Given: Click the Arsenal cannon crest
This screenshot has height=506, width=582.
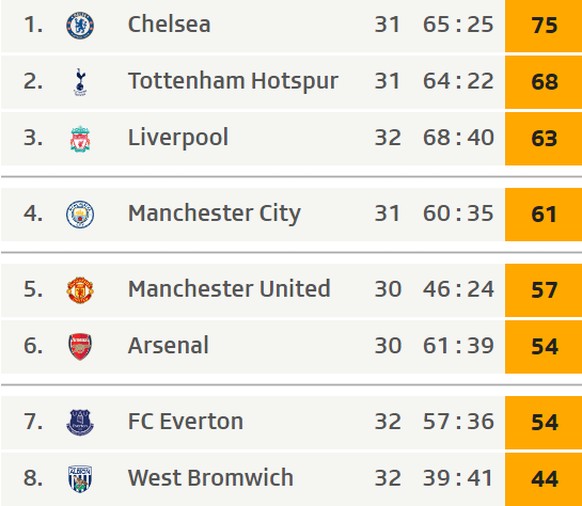Looking at the screenshot, I should 80,347.
